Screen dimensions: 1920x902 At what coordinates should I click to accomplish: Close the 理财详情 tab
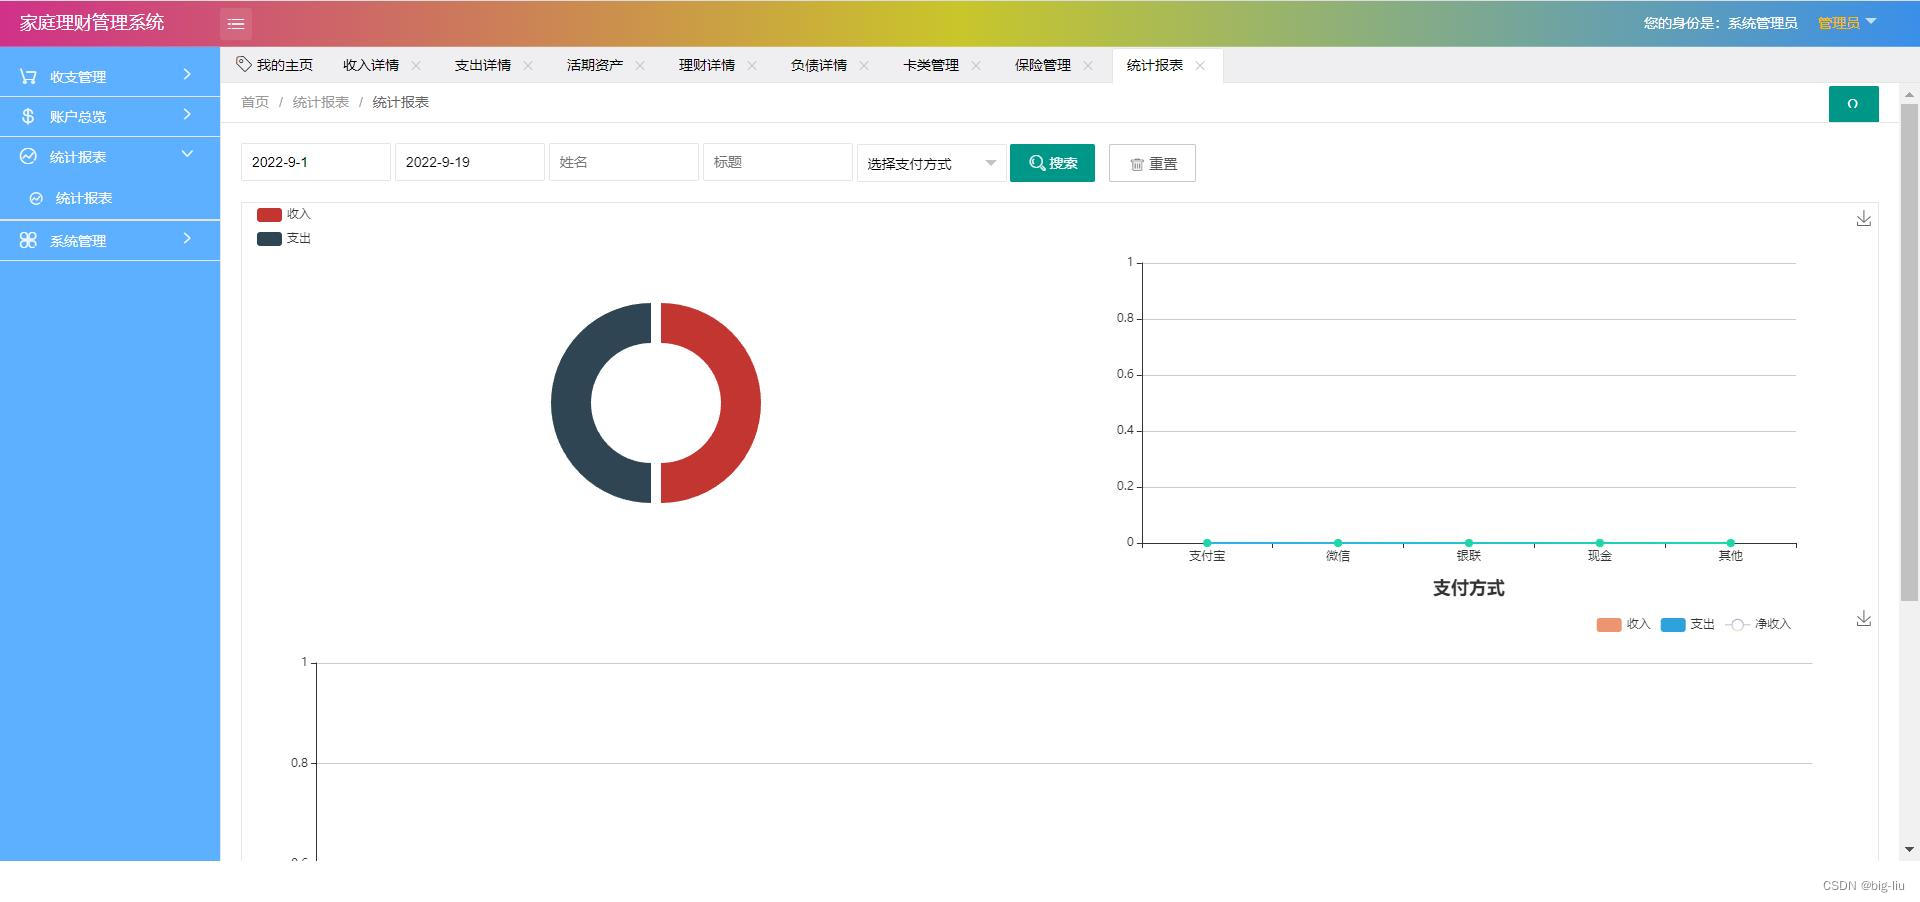(752, 65)
